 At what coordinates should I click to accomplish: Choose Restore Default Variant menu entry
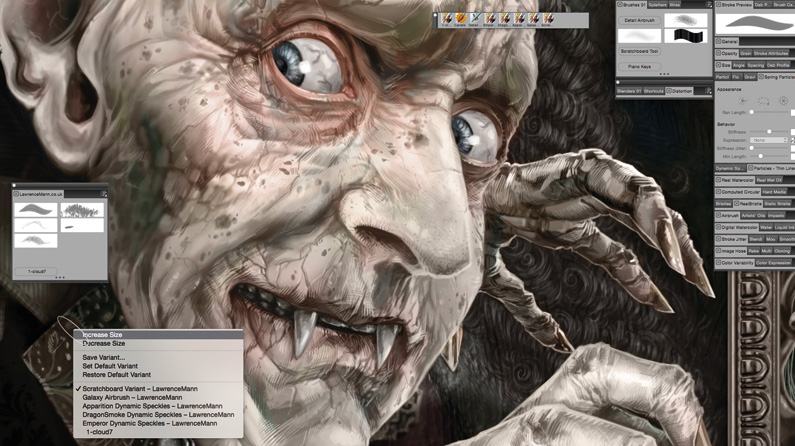158,375
